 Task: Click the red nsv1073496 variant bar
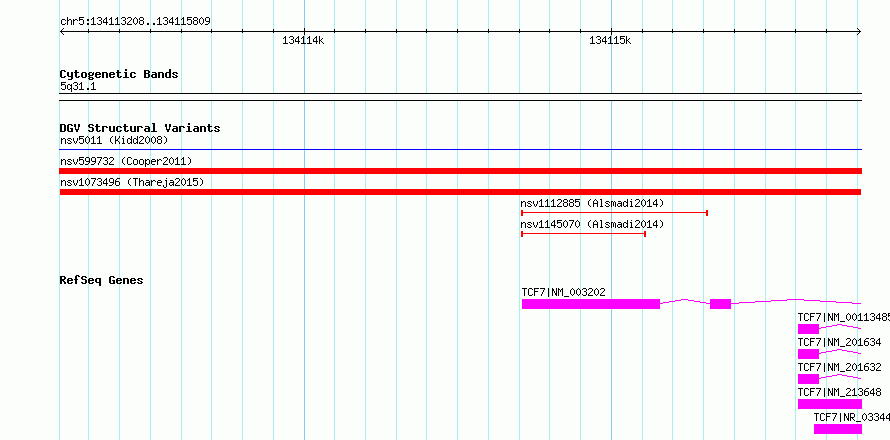(x=460, y=192)
